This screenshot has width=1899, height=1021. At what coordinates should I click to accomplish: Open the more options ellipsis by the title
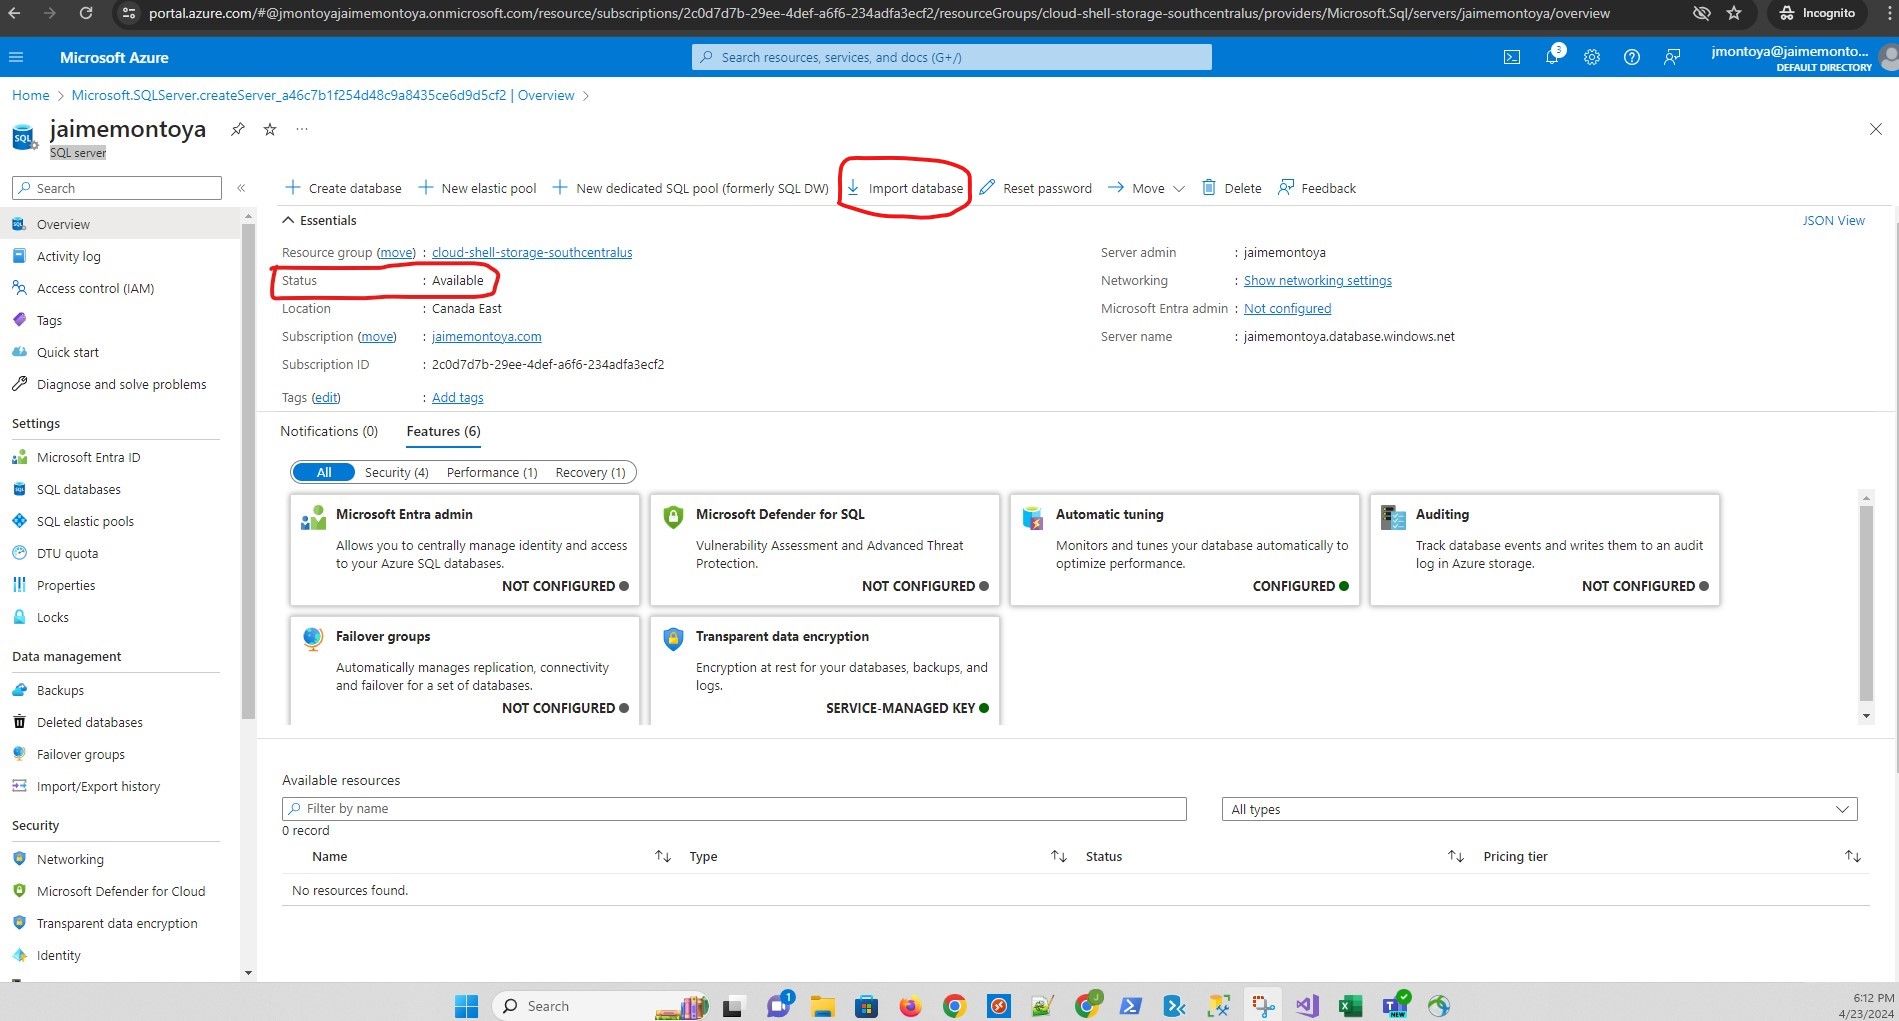pos(302,129)
